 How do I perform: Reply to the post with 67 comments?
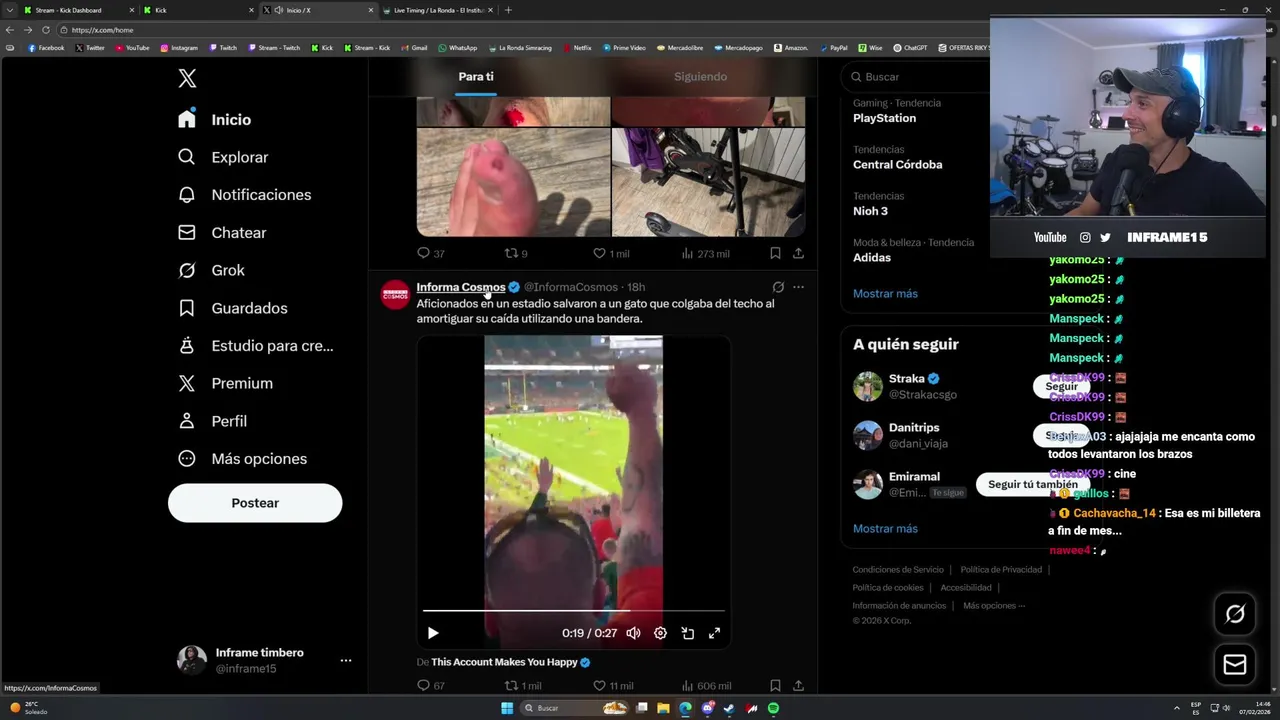coord(431,686)
